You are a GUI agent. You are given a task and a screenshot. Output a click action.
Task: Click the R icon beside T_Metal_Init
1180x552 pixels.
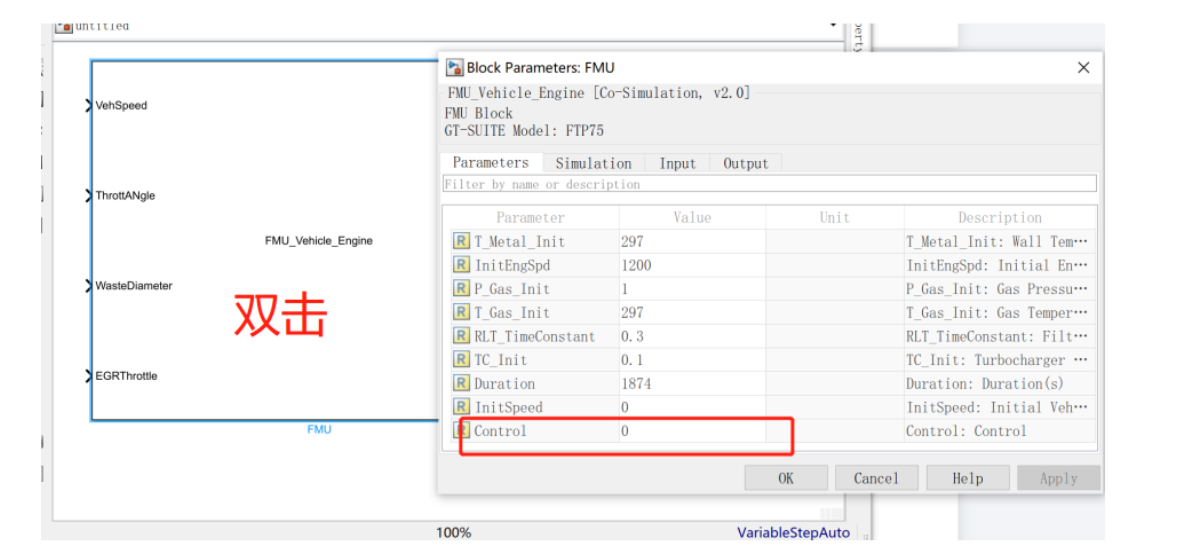[x=461, y=241]
